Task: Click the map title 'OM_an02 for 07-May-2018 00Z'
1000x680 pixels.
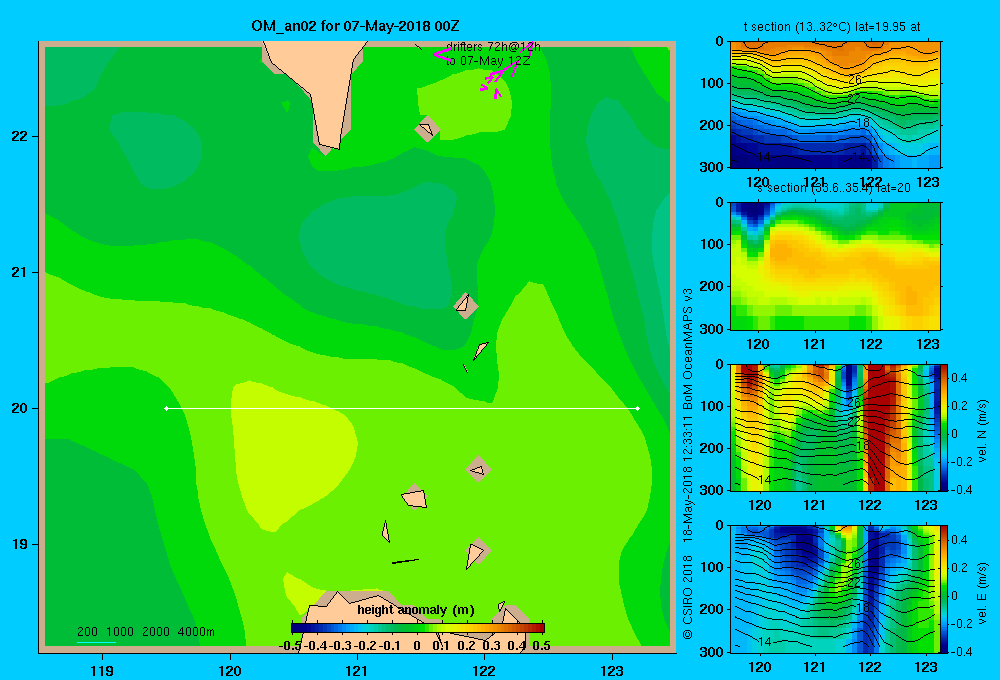Action: pos(355,26)
